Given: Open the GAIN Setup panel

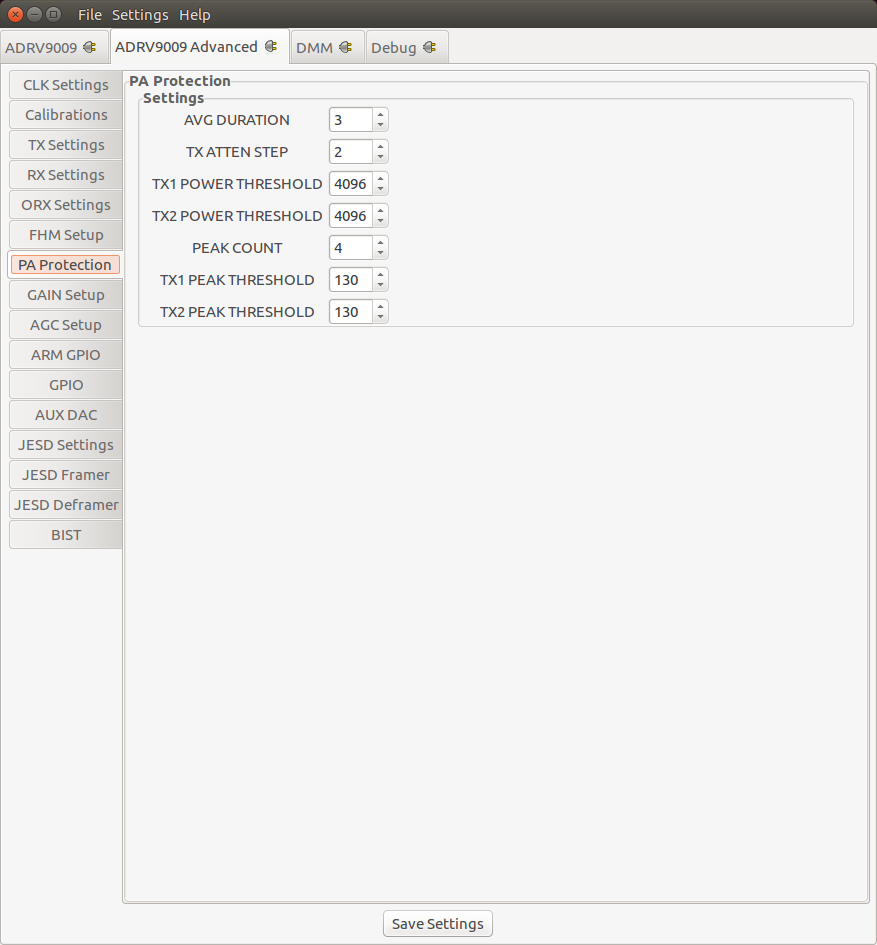Looking at the screenshot, I should (x=65, y=294).
